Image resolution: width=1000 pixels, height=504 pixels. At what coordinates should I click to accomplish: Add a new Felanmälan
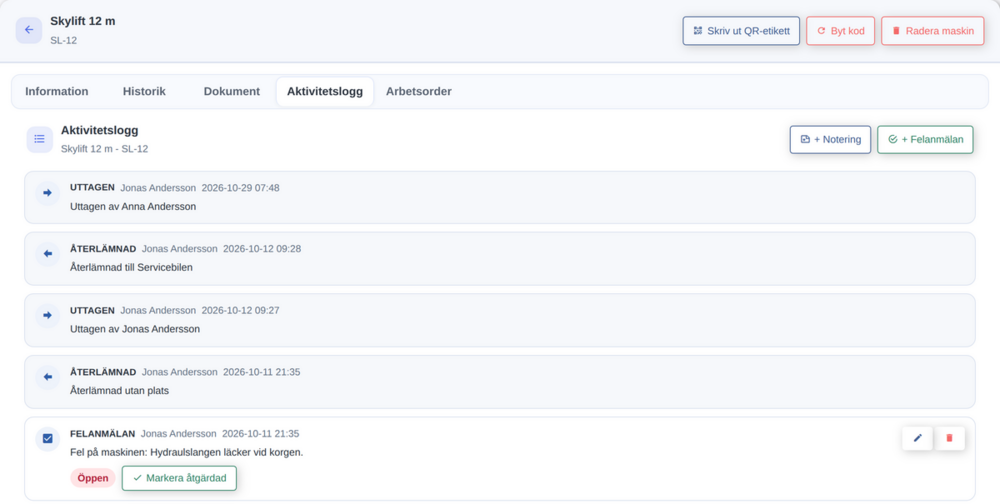(925, 140)
